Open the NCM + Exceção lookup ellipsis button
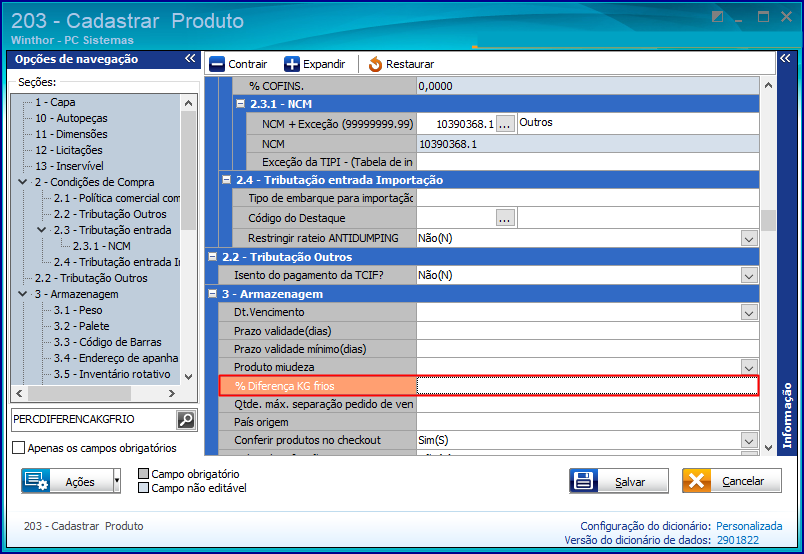The height and width of the screenshot is (554, 804). (x=506, y=124)
